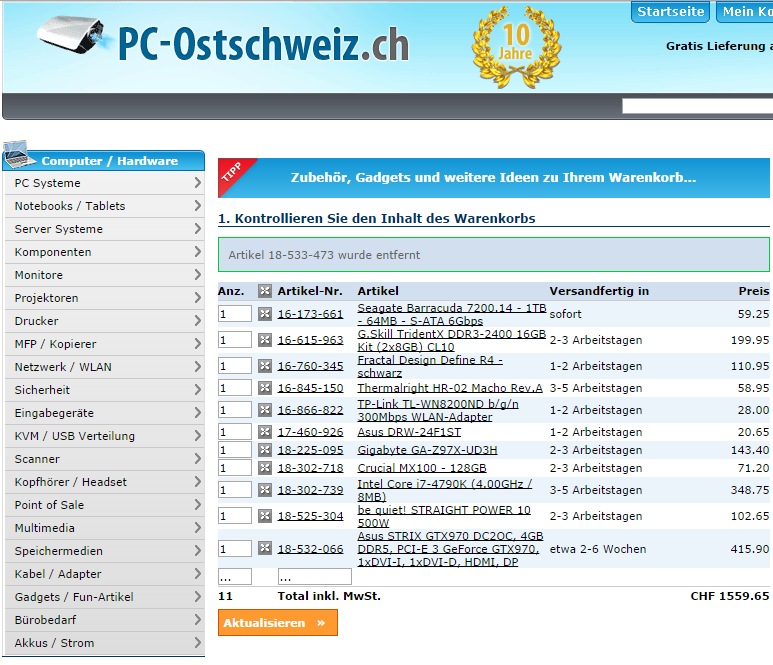This screenshot has width=773, height=665.
Task: Remove article 16-866-822 with its X icon
Action: [x=265, y=410]
